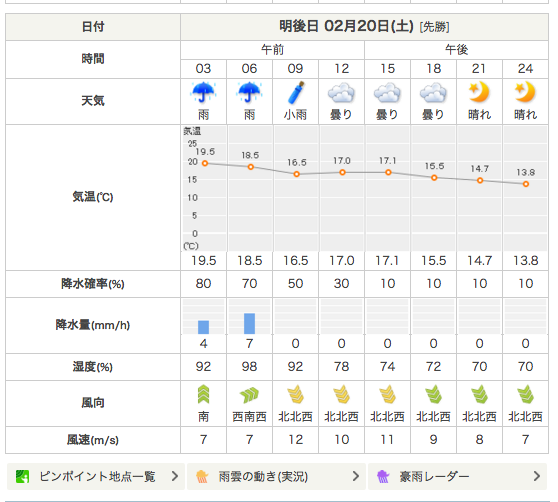Click chevron arrow on ピンポイント地点一覧 button

(175, 476)
